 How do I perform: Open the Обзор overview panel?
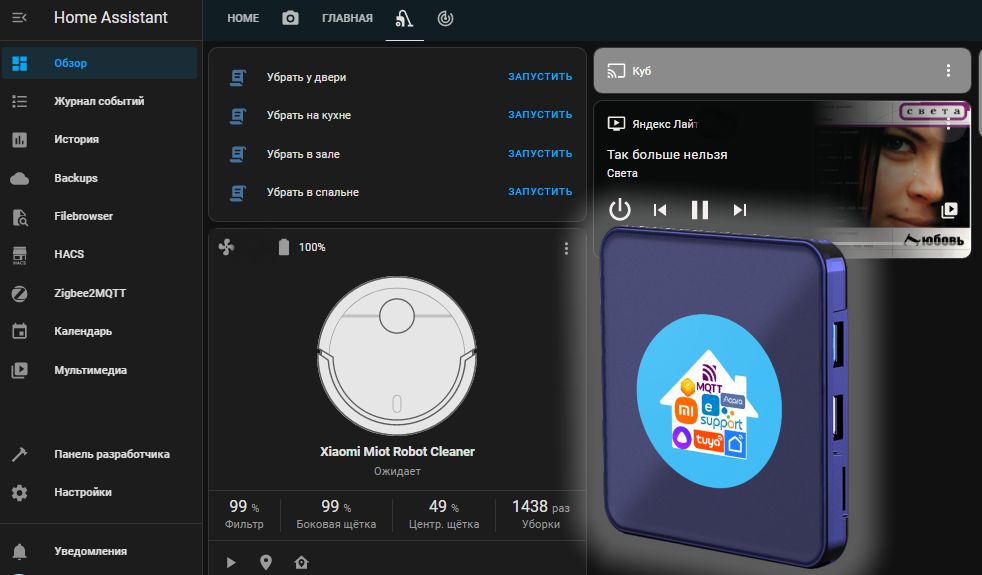click(99, 63)
